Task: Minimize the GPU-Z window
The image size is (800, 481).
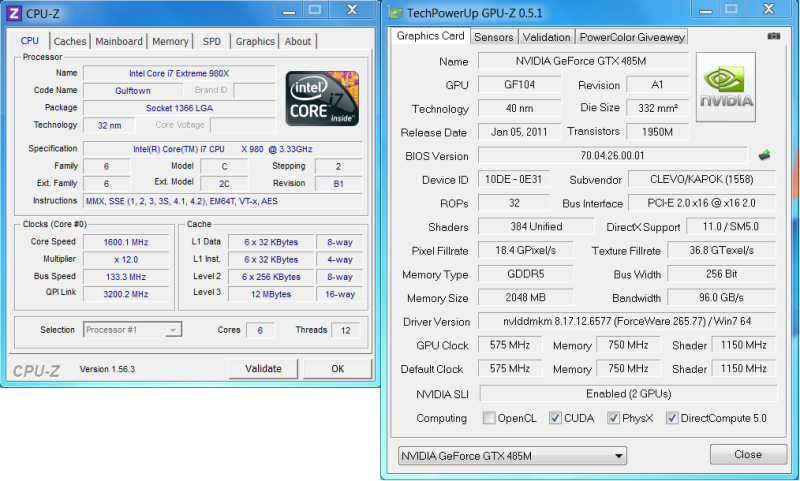Action: (x=706, y=9)
